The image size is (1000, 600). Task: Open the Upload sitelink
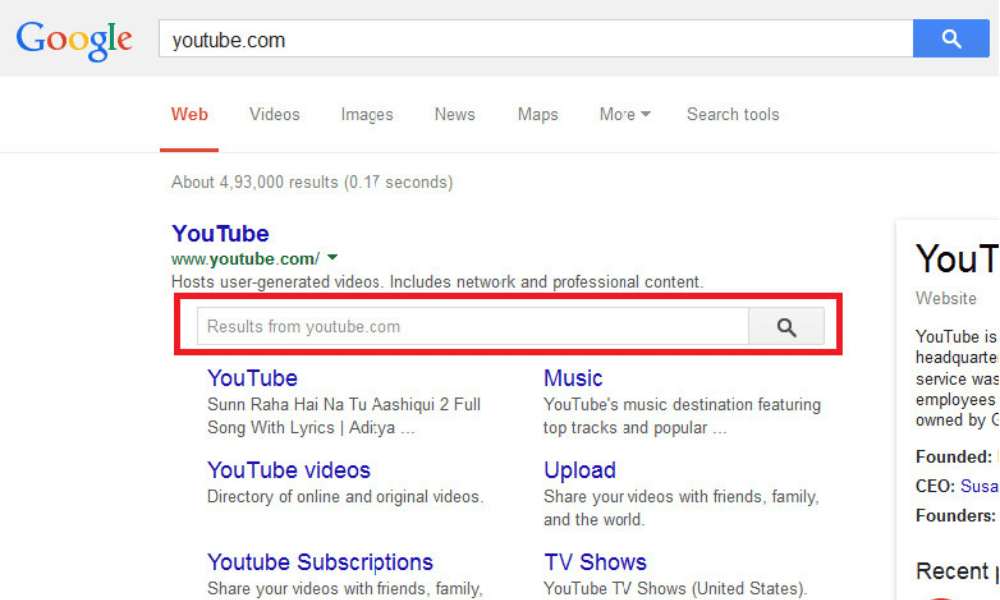pyautogui.click(x=580, y=471)
